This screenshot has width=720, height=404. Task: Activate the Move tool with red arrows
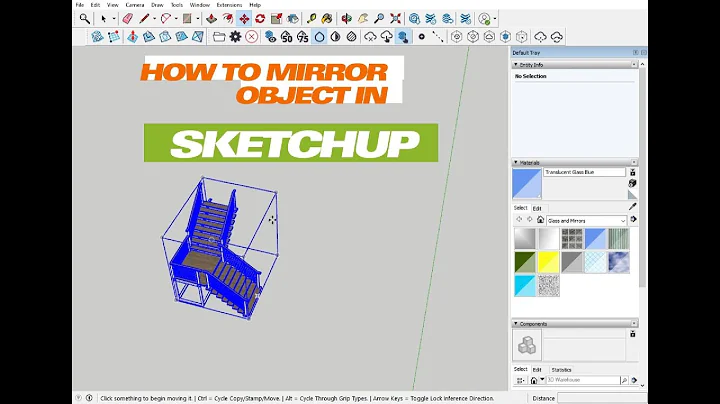pos(244,18)
